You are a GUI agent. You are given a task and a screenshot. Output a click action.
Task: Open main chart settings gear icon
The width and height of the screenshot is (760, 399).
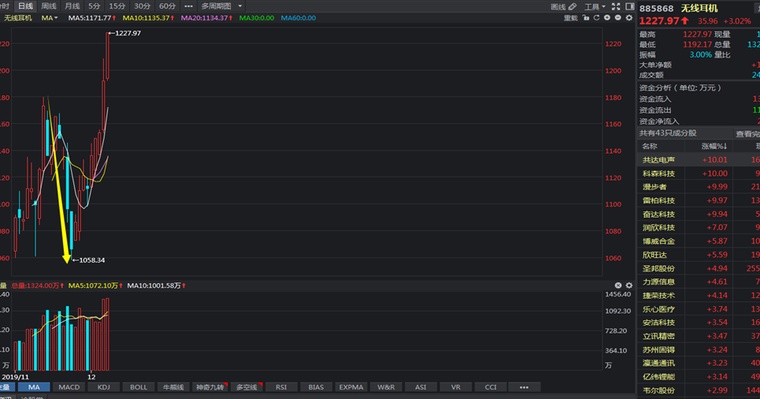[x=629, y=18]
